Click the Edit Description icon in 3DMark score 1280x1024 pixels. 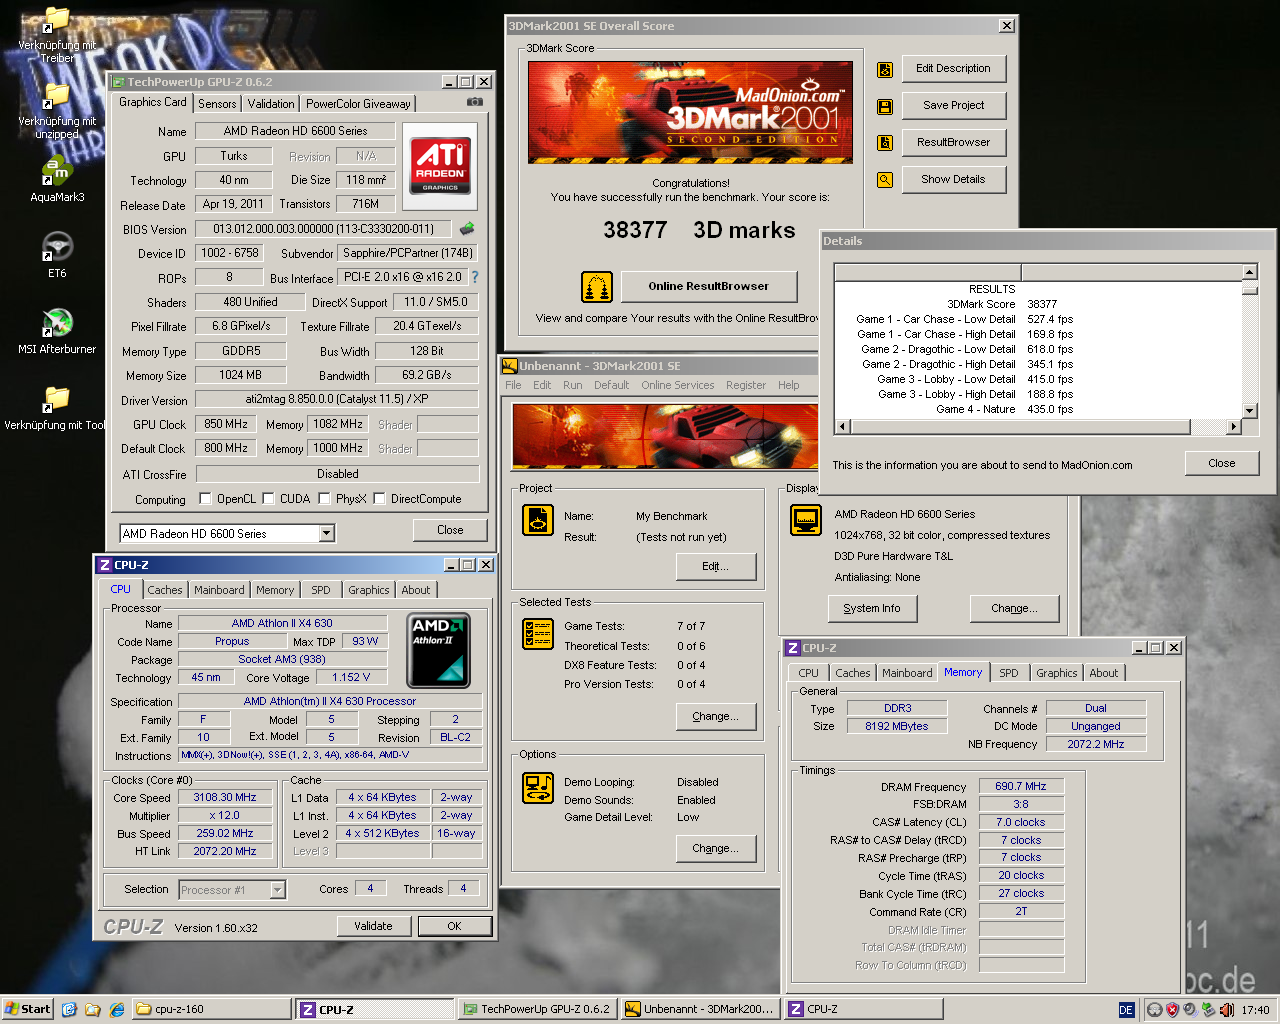pyautogui.click(x=885, y=69)
